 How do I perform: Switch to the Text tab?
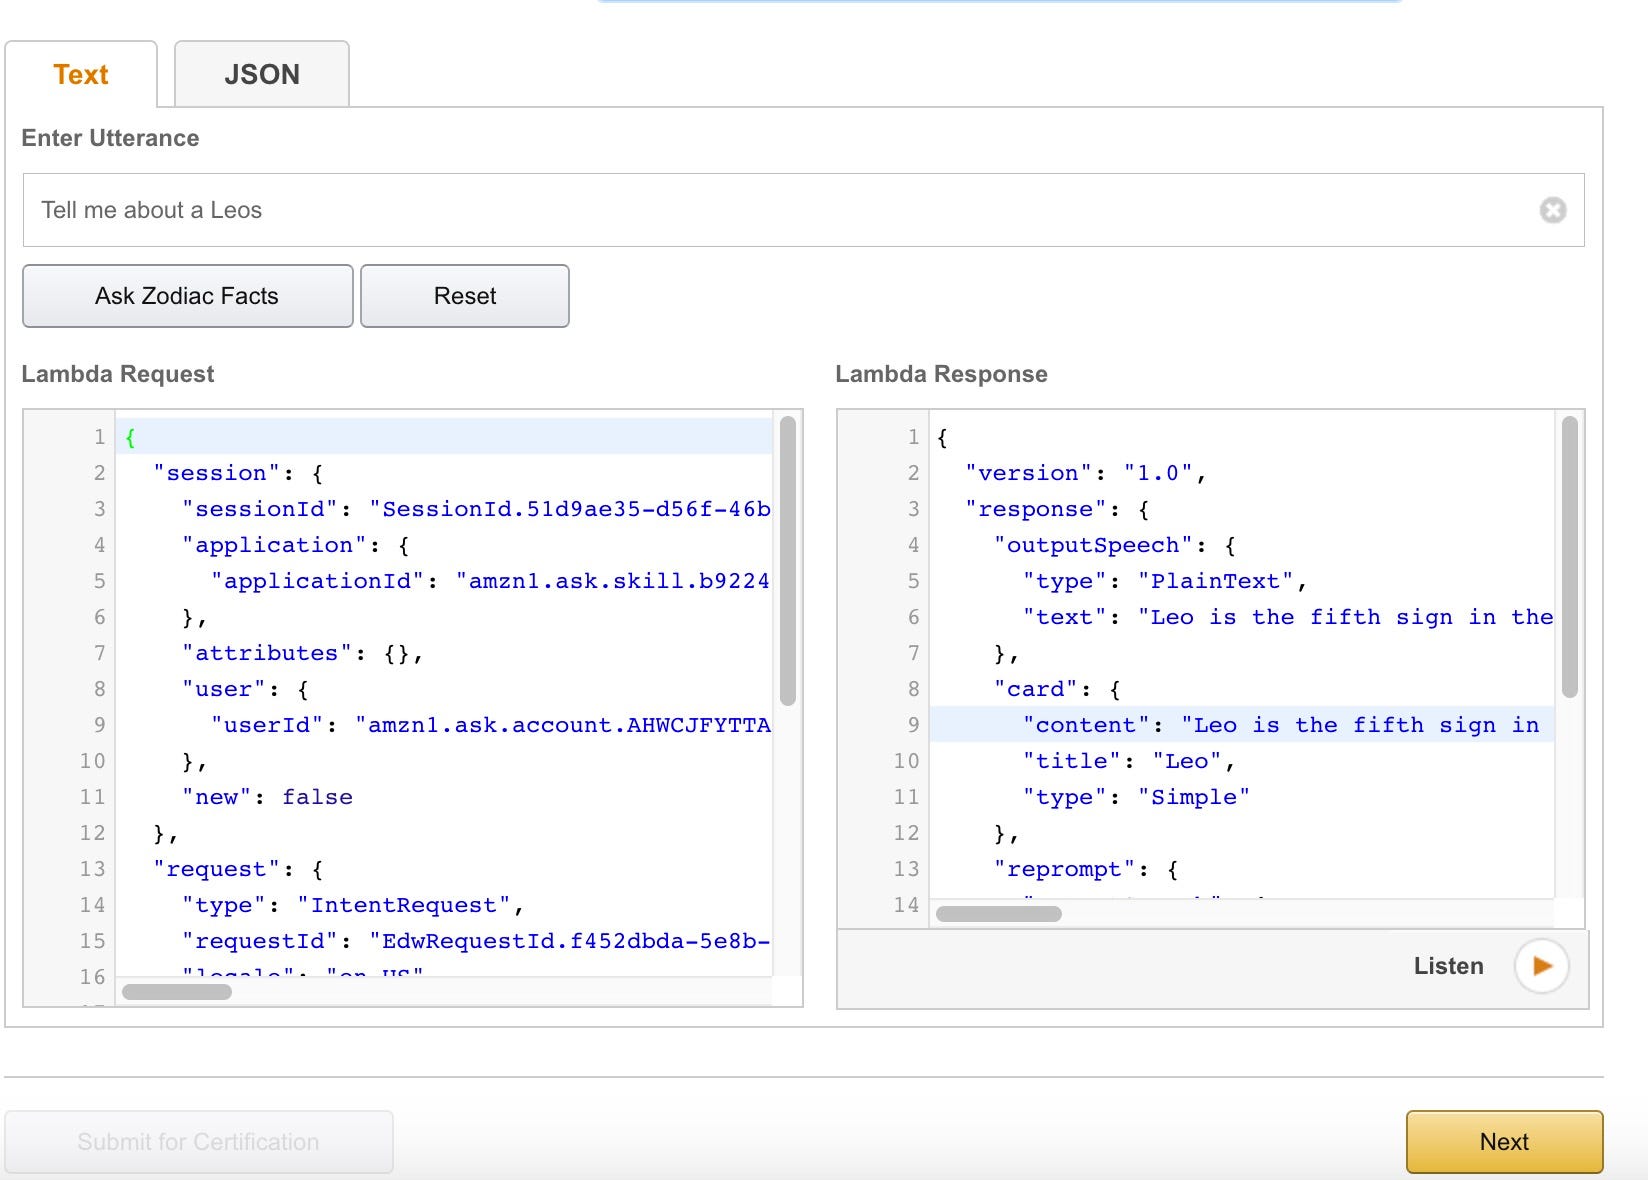81,74
